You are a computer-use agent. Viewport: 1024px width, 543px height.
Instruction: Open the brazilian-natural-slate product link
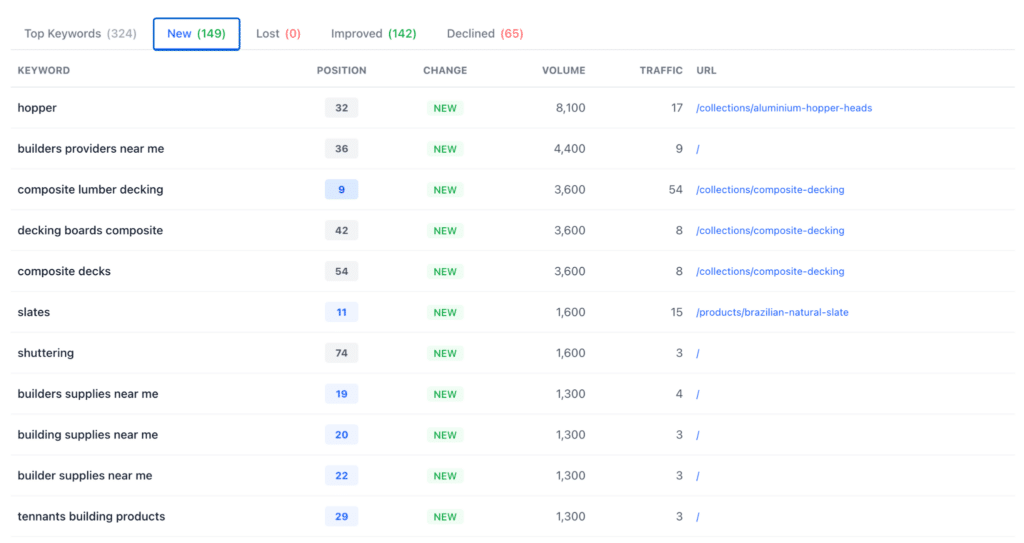772,312
